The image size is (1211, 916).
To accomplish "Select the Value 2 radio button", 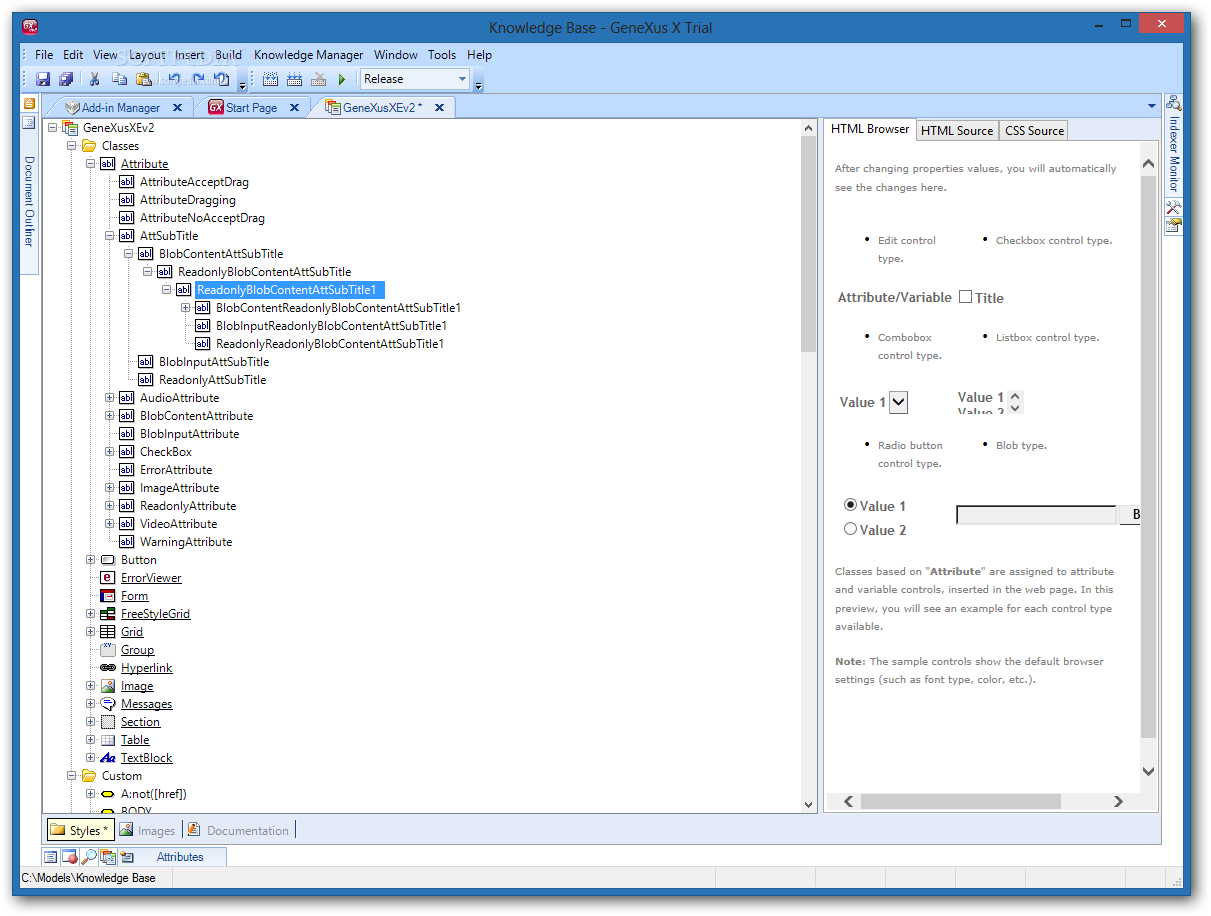I will click(x=850, y=529).
